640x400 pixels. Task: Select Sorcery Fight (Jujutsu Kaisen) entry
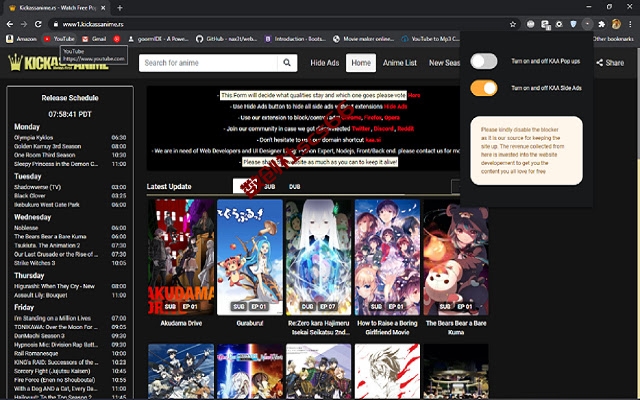[52, 371]
